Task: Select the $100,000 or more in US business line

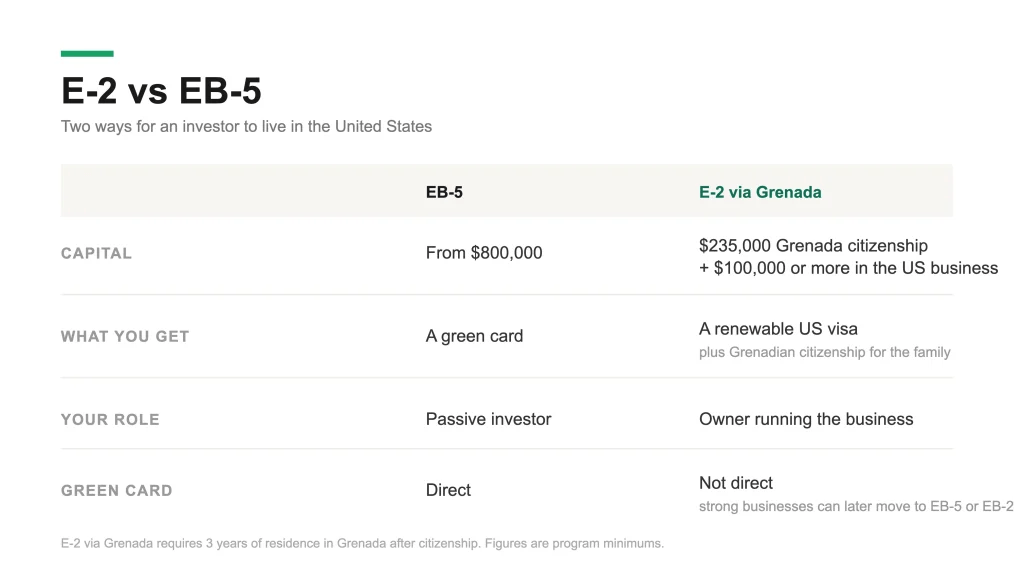Action: click(848, 268)
